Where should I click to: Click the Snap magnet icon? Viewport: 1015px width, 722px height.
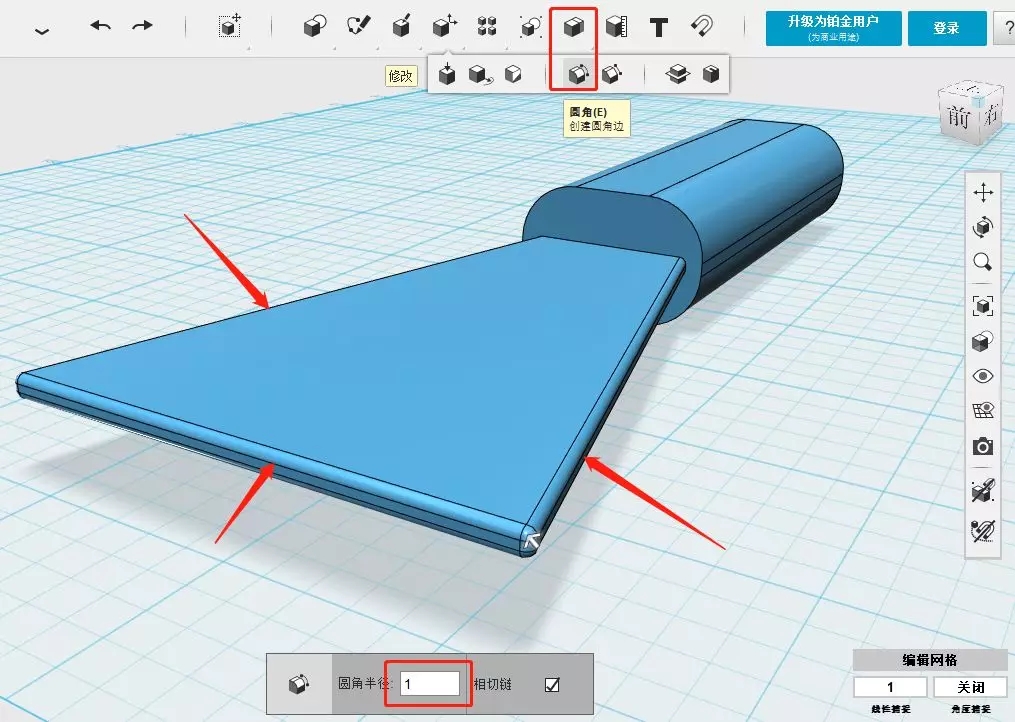click(702, 27)
